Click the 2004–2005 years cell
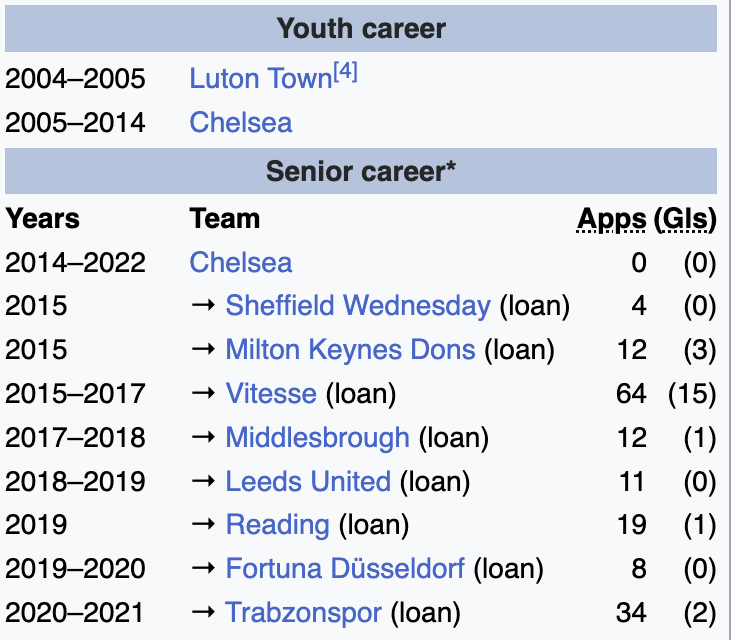Viewport: 732px width, 640px height. pyautogui.click(x=75, y=79)
